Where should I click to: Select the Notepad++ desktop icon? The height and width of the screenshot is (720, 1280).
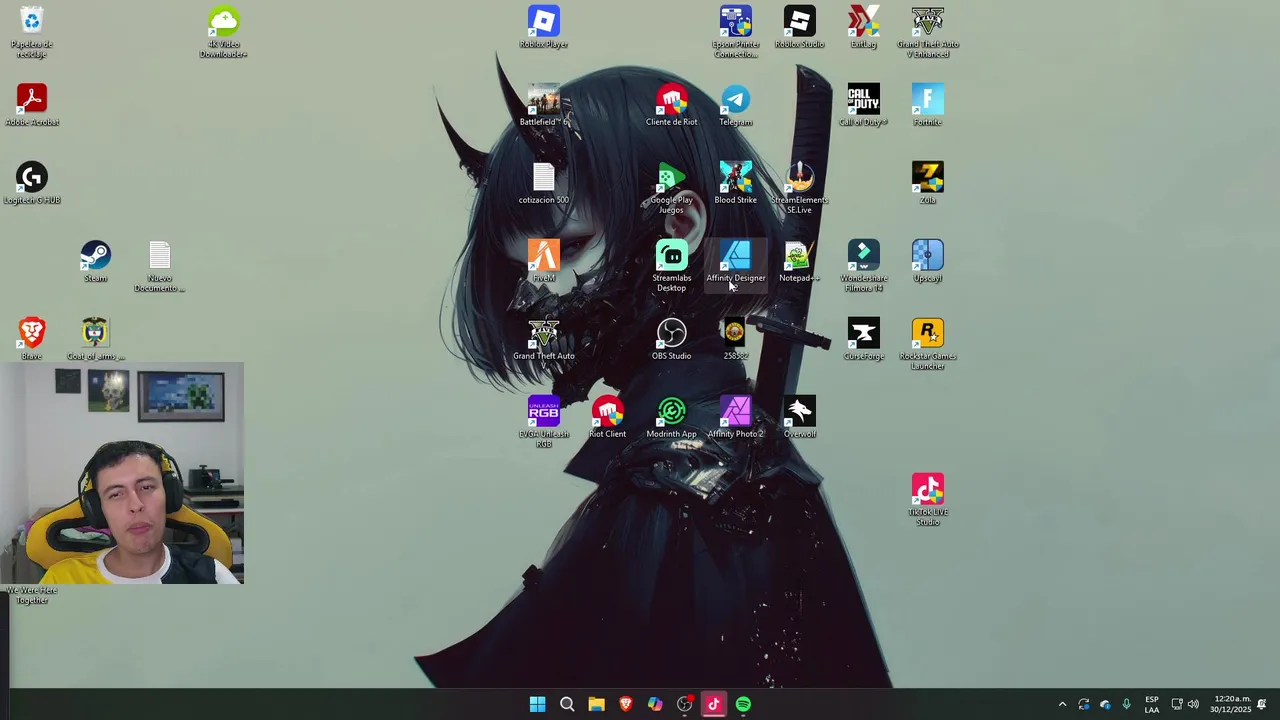point(800,261)
